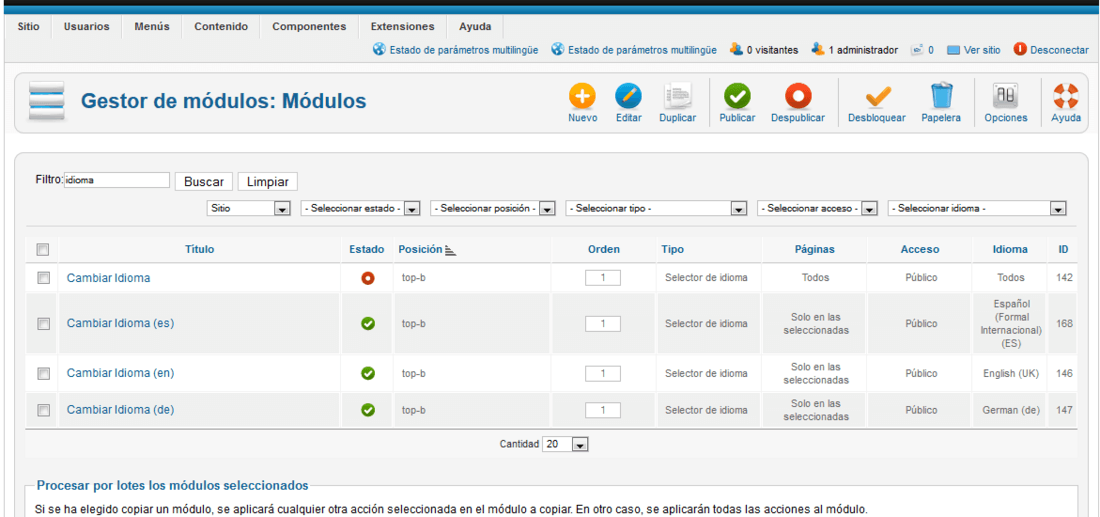Open the Sitio menu
Image resolution: width=1100 pixels, height=517 pixels.
coord(28,27)
